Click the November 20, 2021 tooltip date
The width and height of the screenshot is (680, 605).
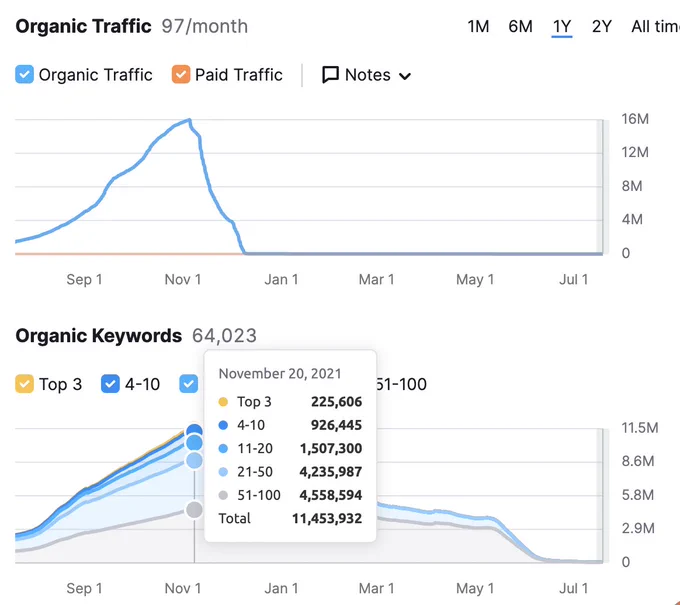tap(280, 374)
